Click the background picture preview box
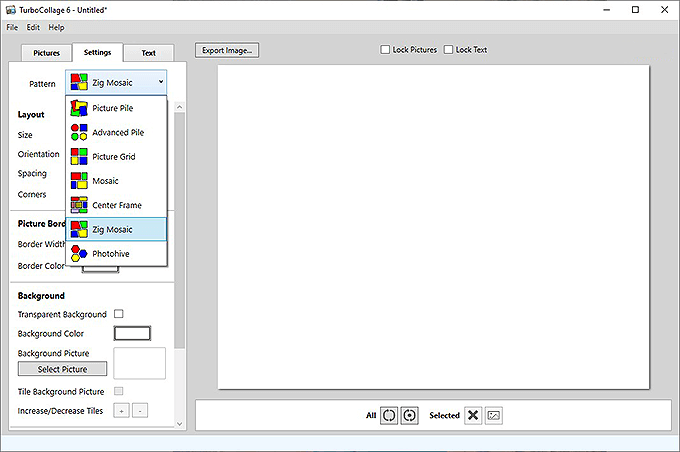 click(x=140, y=363)
